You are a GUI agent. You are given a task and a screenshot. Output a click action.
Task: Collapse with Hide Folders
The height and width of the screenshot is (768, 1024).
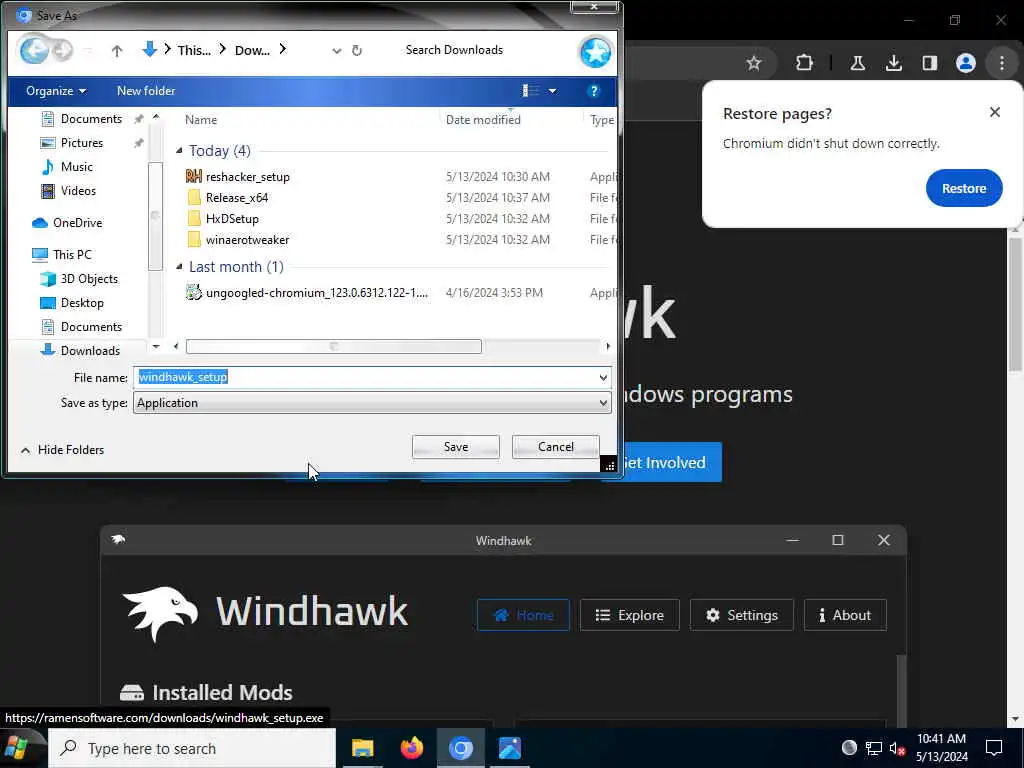coord(63,450)
